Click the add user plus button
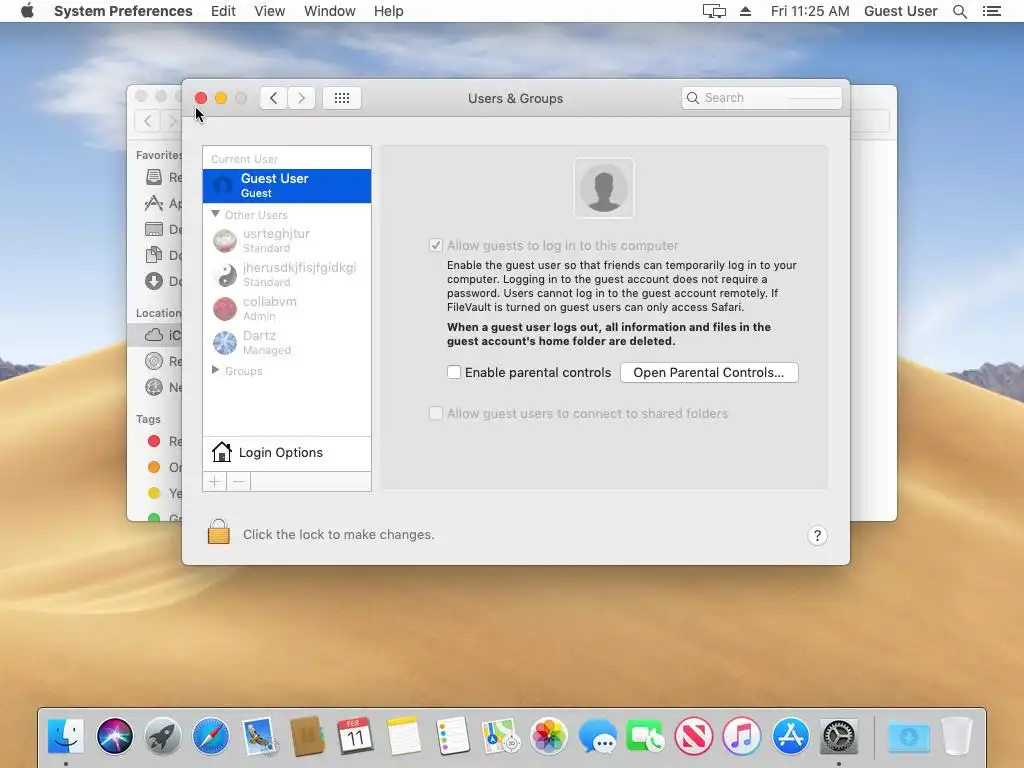This screenshot has width=1024, height=768. (x=214, y=481)
